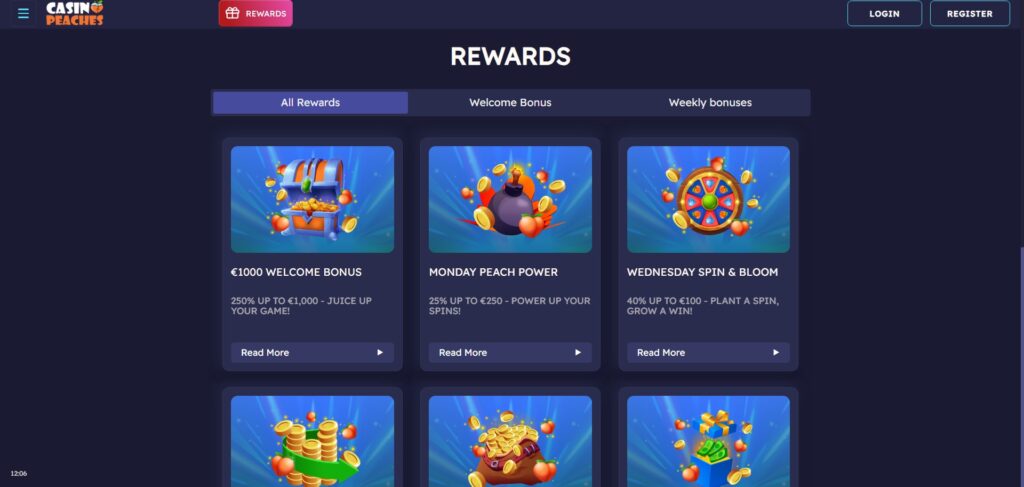Viewport: 1024px width, 487px height.
Task: Open the spinning wheel Wednesday bonus image
Action: [x=708, y=199]
